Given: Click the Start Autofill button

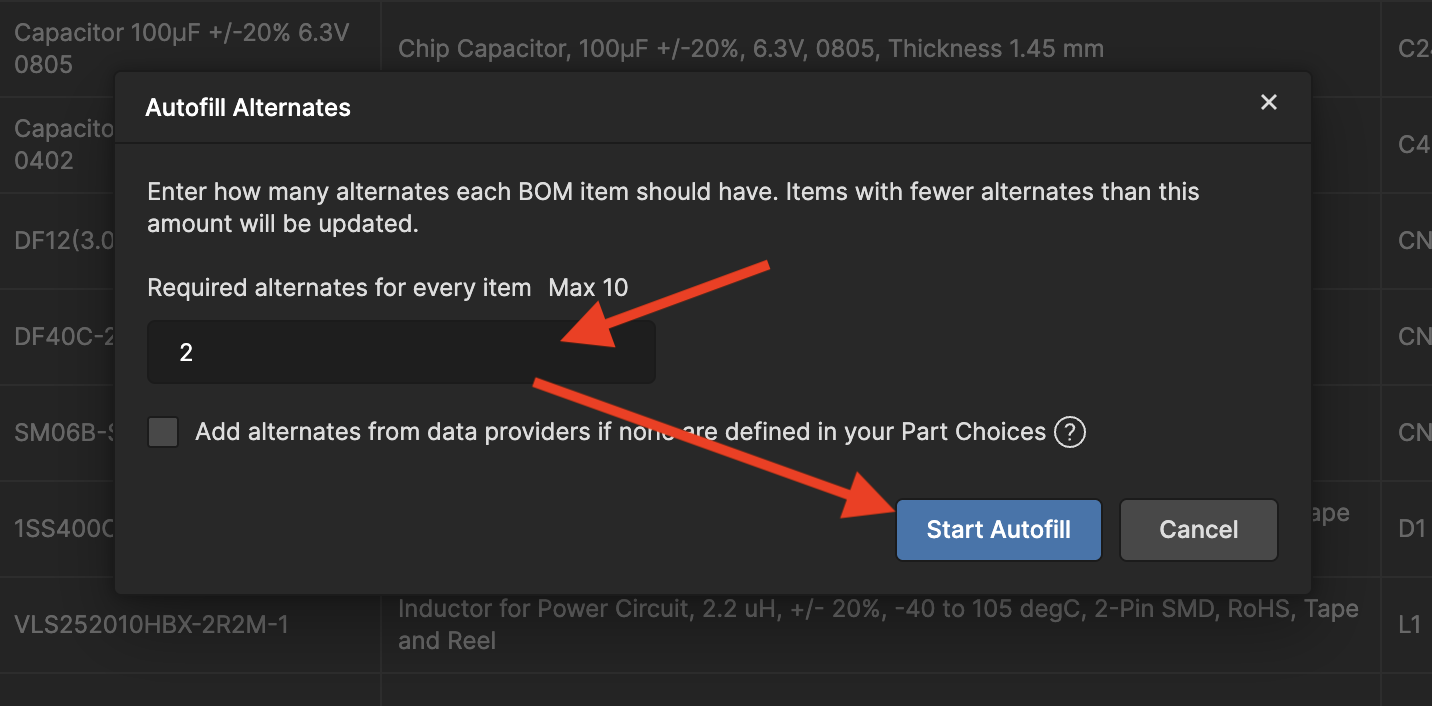Looking at the screenshot, I should [997, 529].
